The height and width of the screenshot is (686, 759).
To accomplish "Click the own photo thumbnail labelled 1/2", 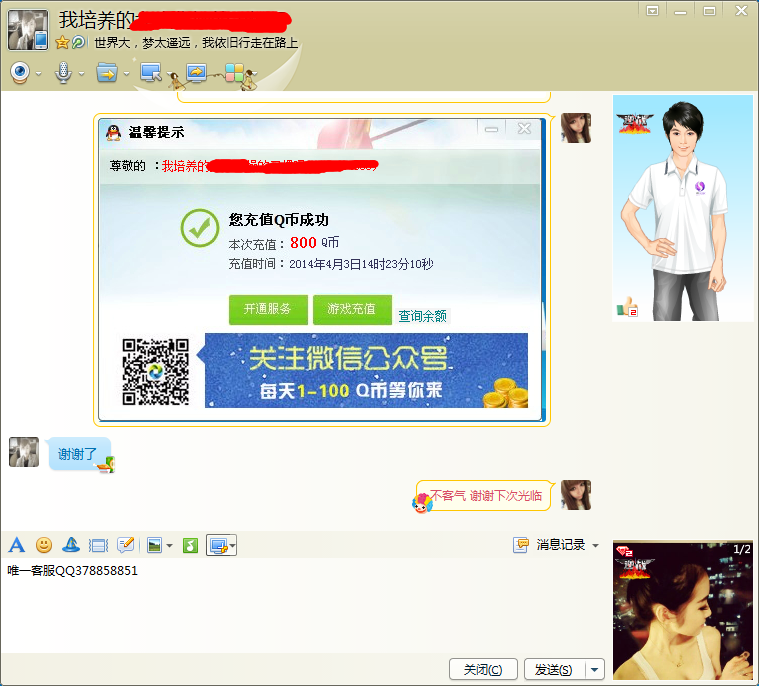I will [x=683, y=611].
